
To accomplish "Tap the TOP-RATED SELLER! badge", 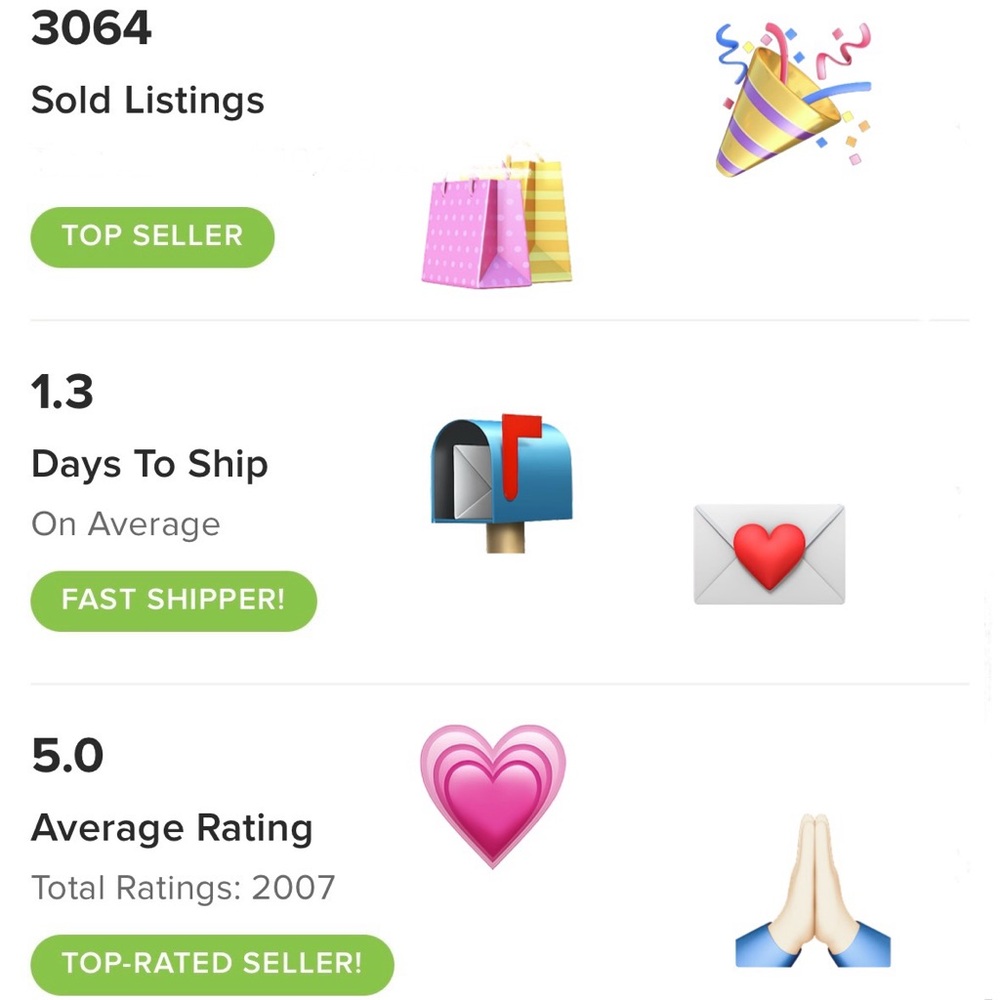I will pos(212,964).
